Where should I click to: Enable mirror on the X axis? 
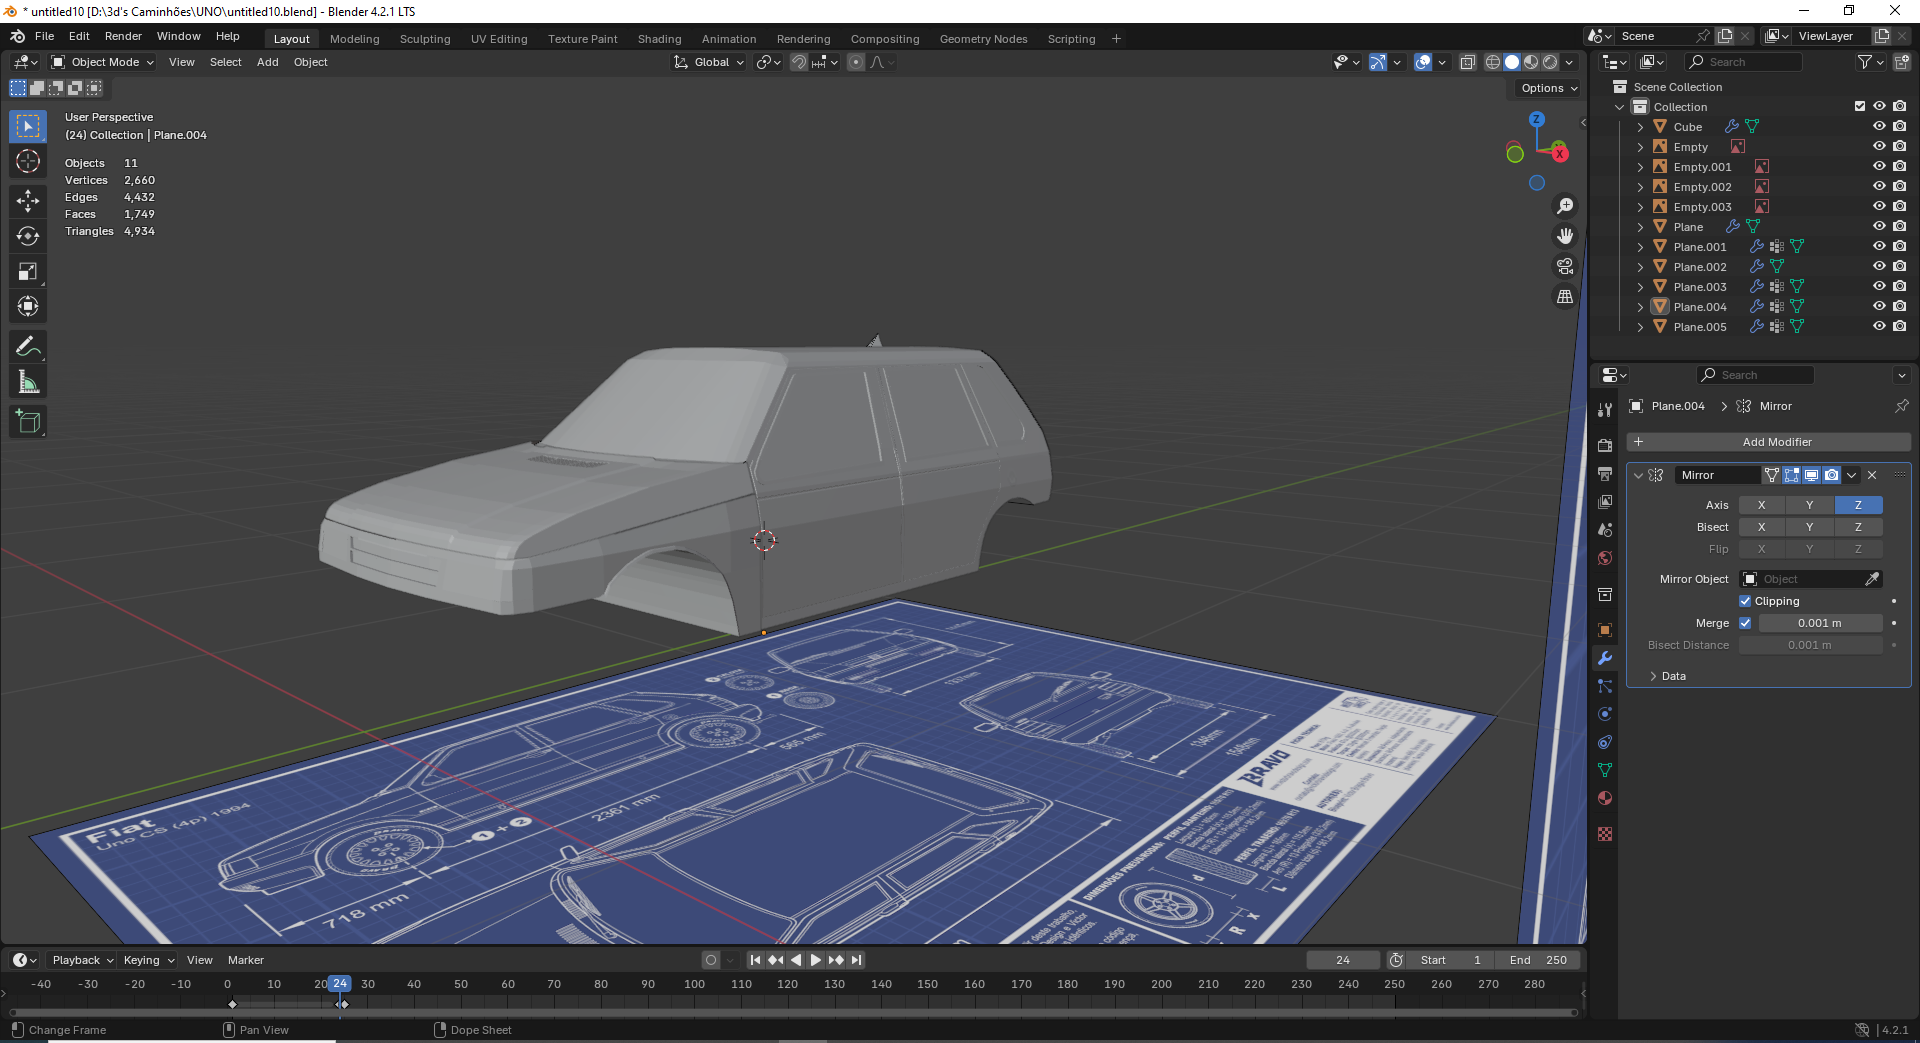1761,505
